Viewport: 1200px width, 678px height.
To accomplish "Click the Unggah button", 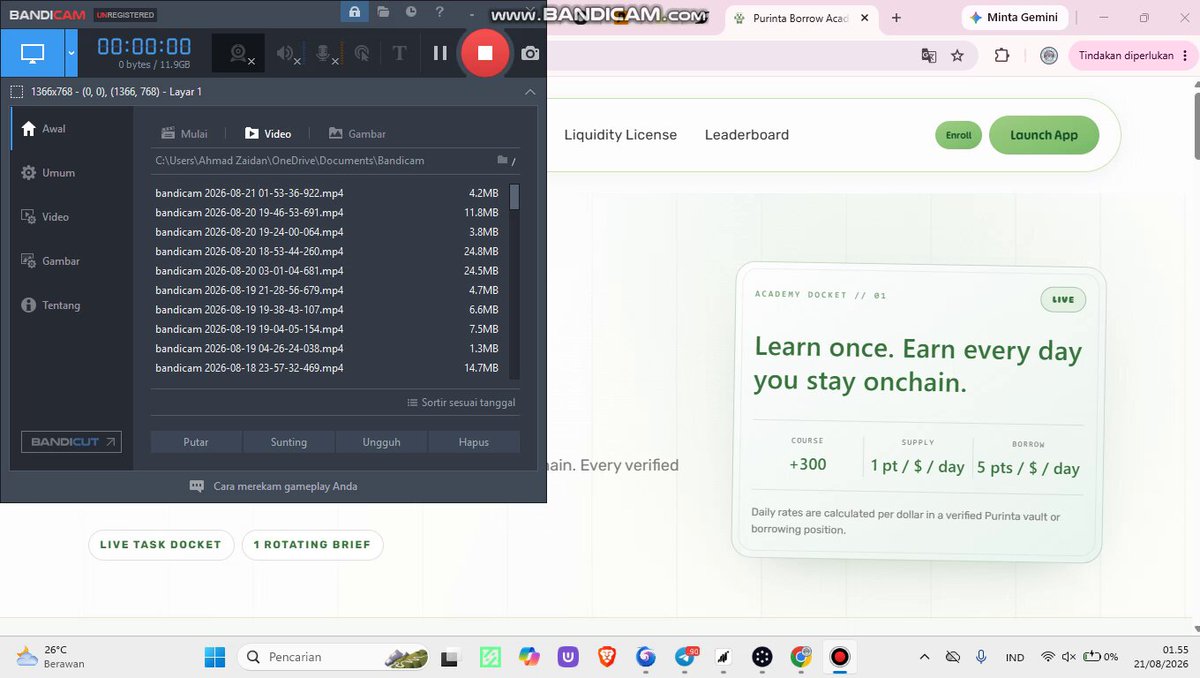I will tap(382, 442).
